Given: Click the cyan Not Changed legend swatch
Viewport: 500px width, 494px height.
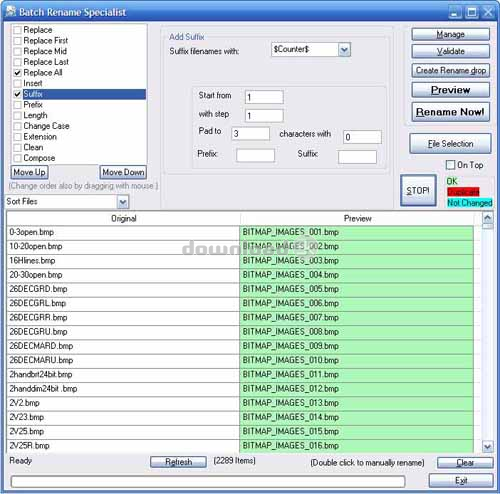Looking at the screenshot, I should (470, 203).
